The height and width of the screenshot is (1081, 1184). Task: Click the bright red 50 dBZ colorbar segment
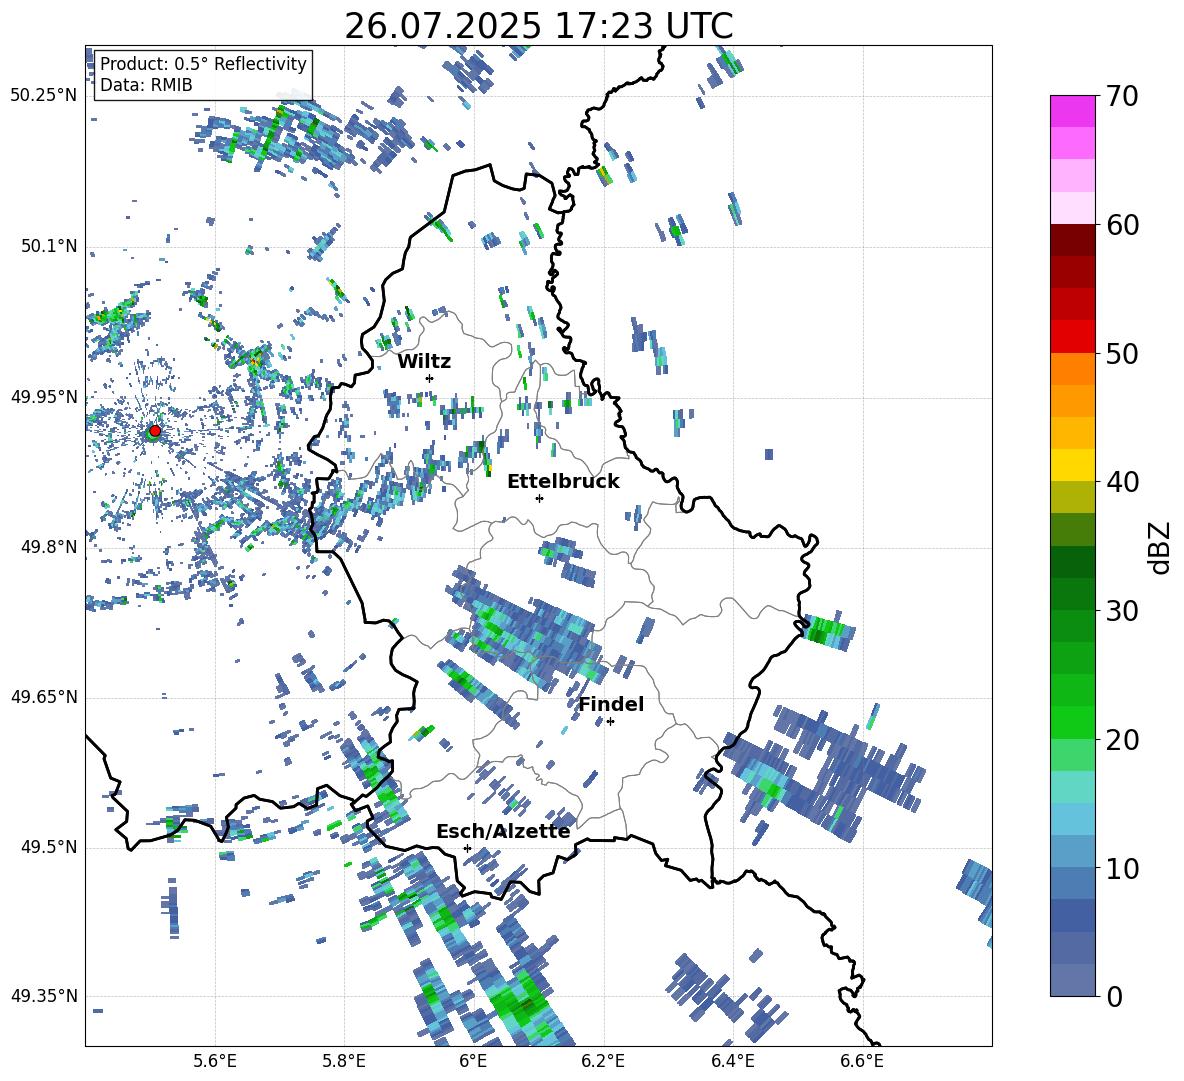point(1072,337)
